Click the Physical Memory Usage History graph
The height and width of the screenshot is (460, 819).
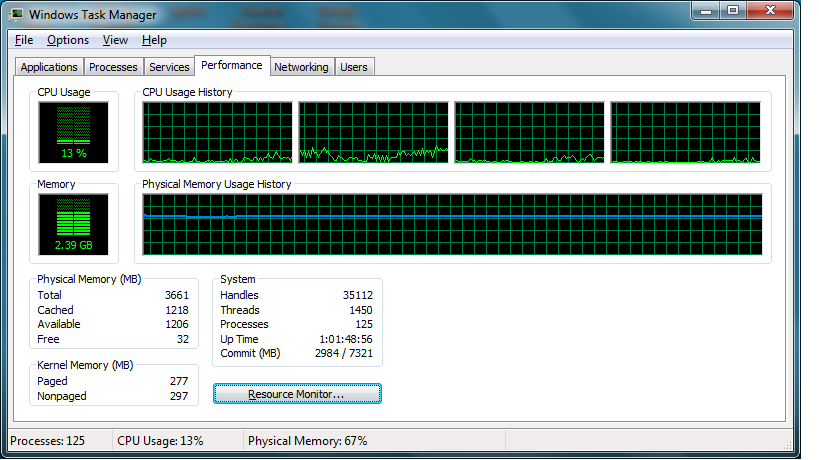tap(452, 225)
